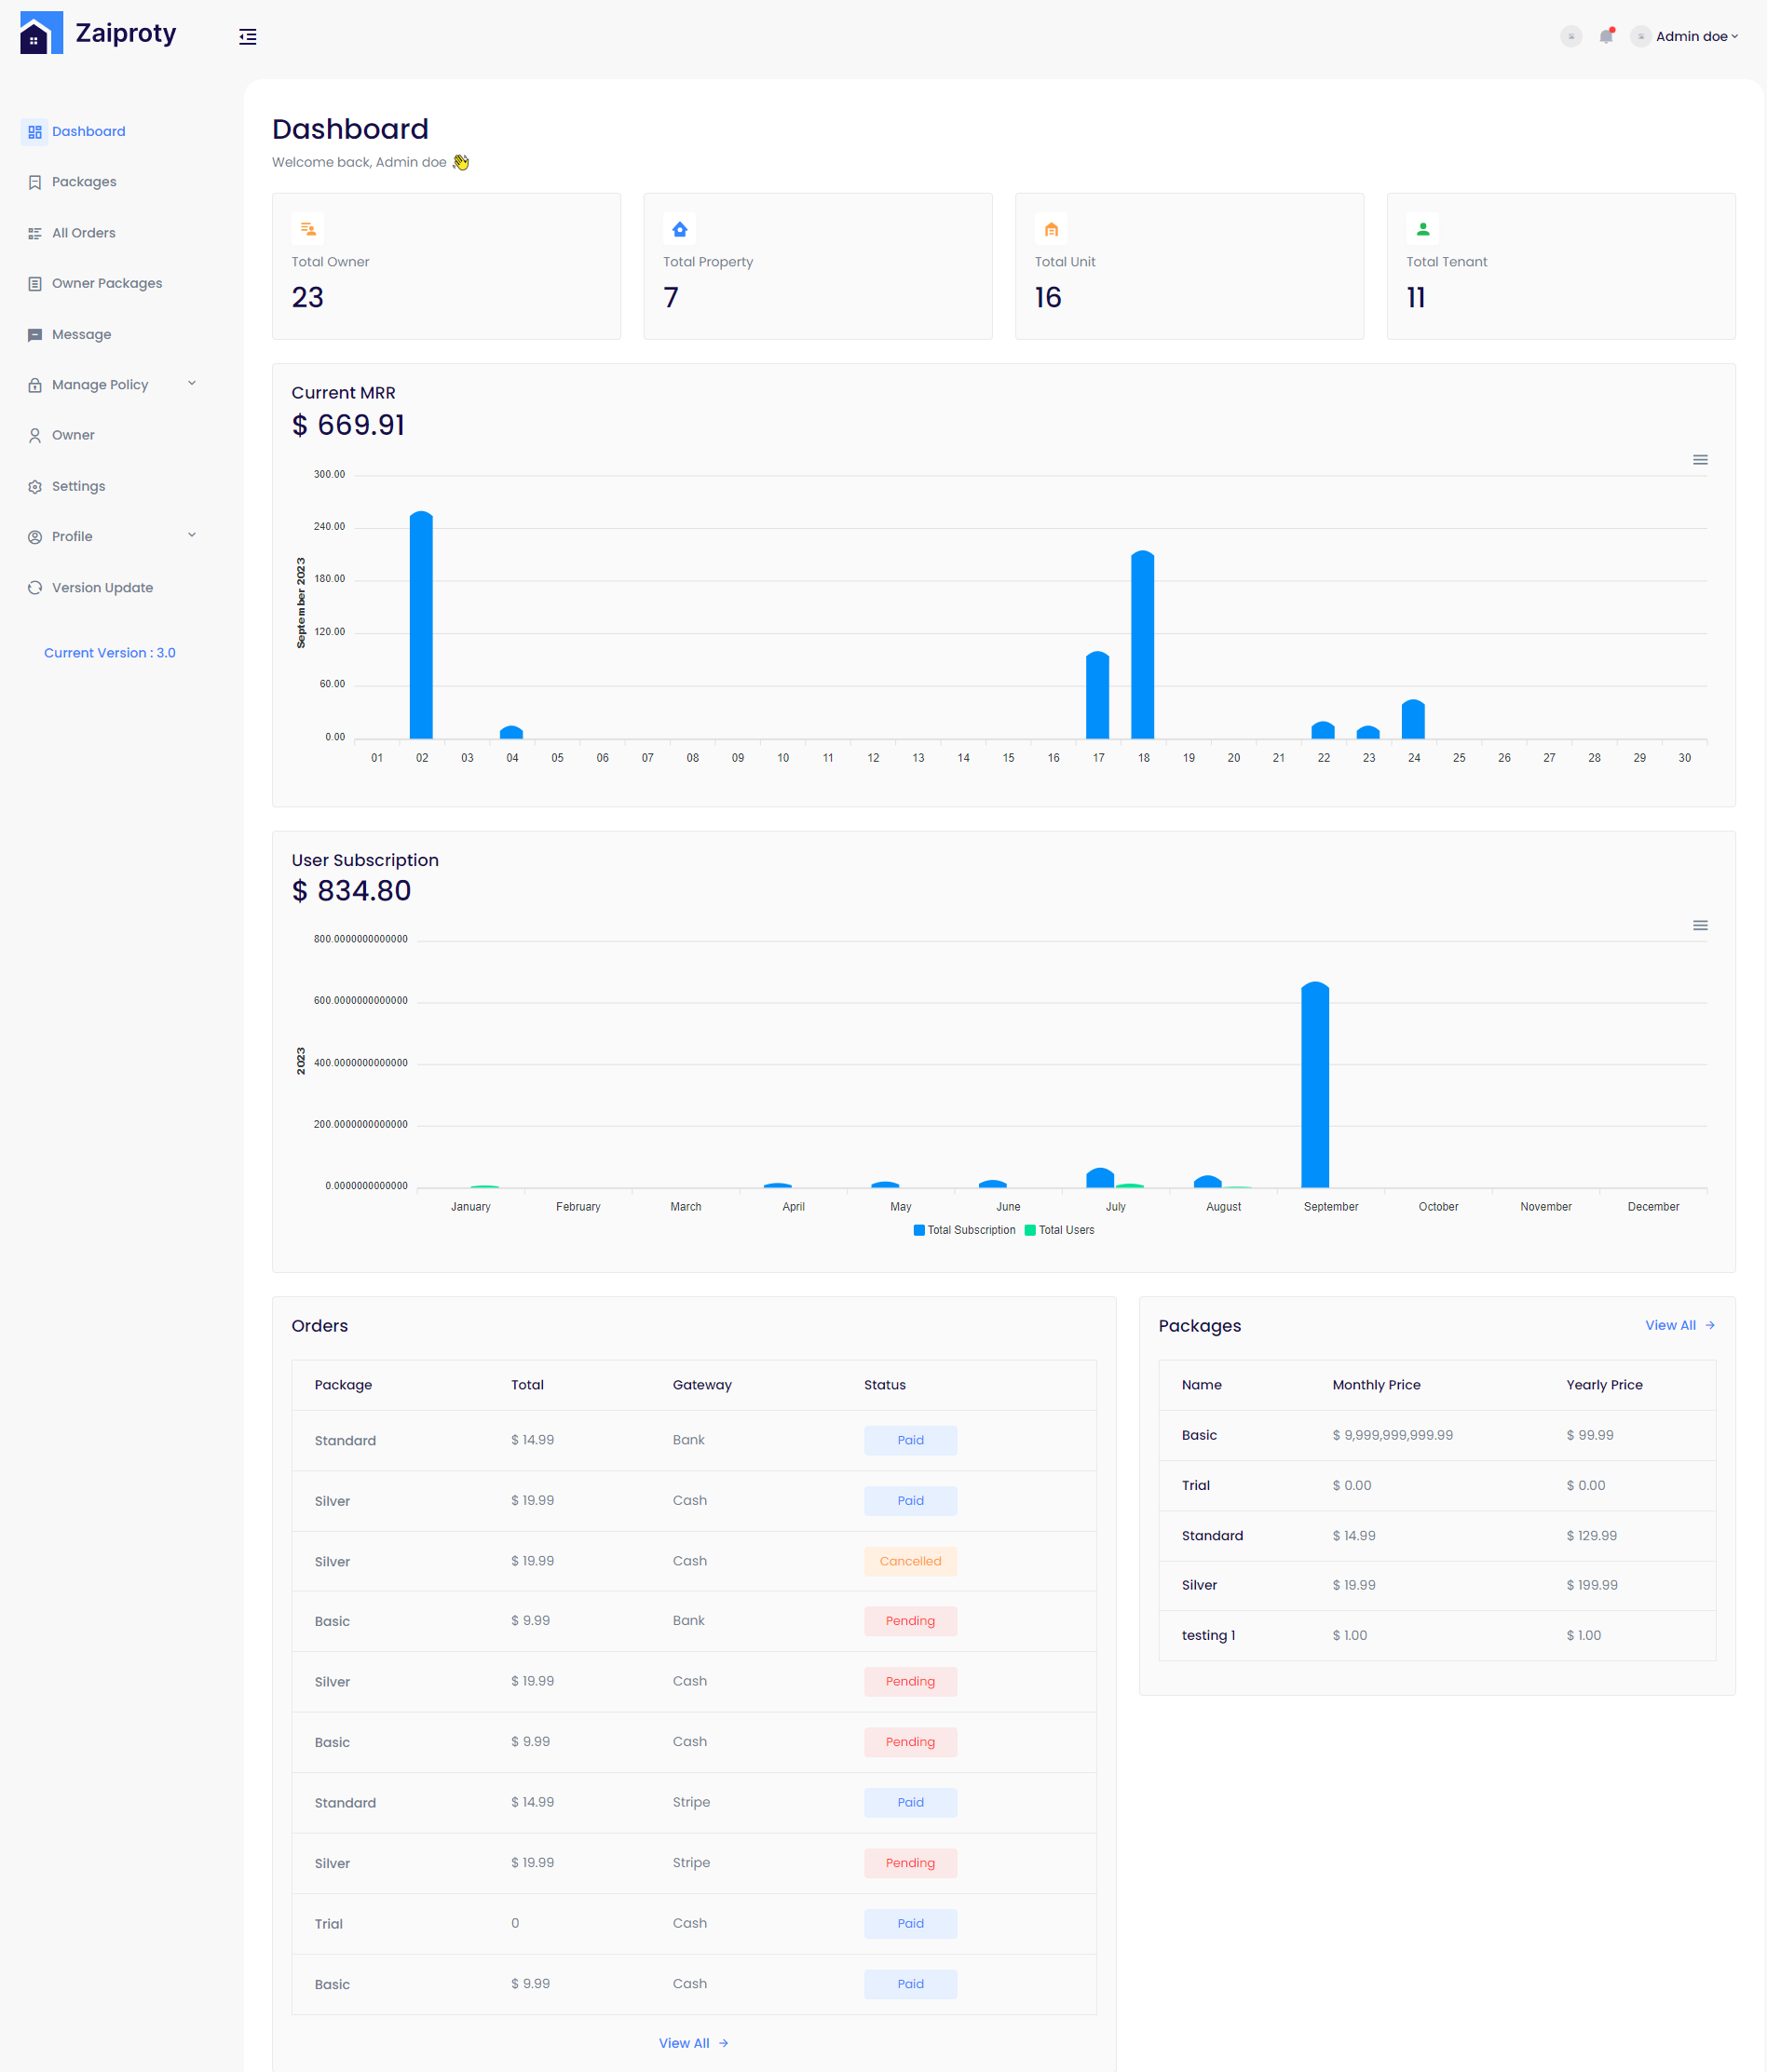
Task: Click the day 17 MRR bar
Action: (1098, 696)
